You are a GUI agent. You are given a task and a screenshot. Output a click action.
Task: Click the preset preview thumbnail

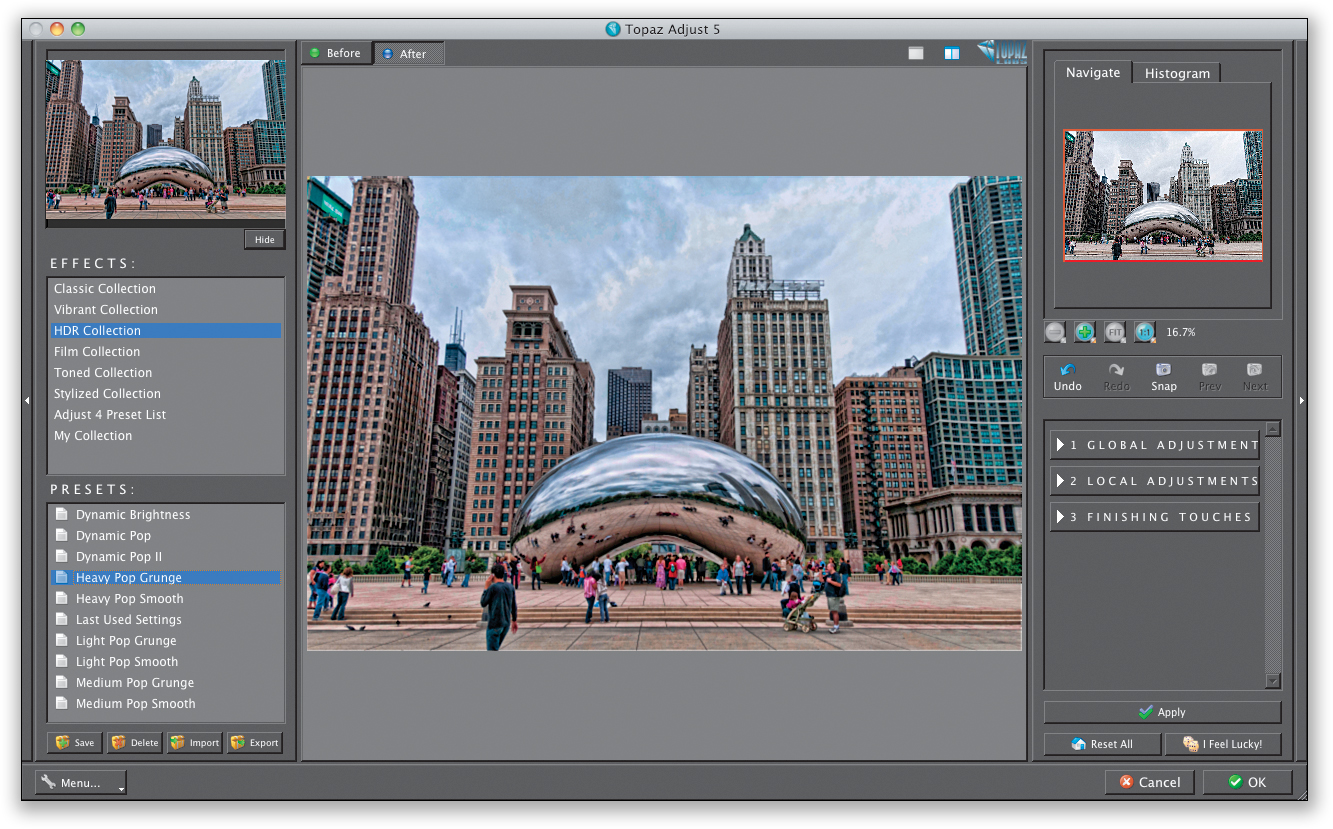click(166, 139)
